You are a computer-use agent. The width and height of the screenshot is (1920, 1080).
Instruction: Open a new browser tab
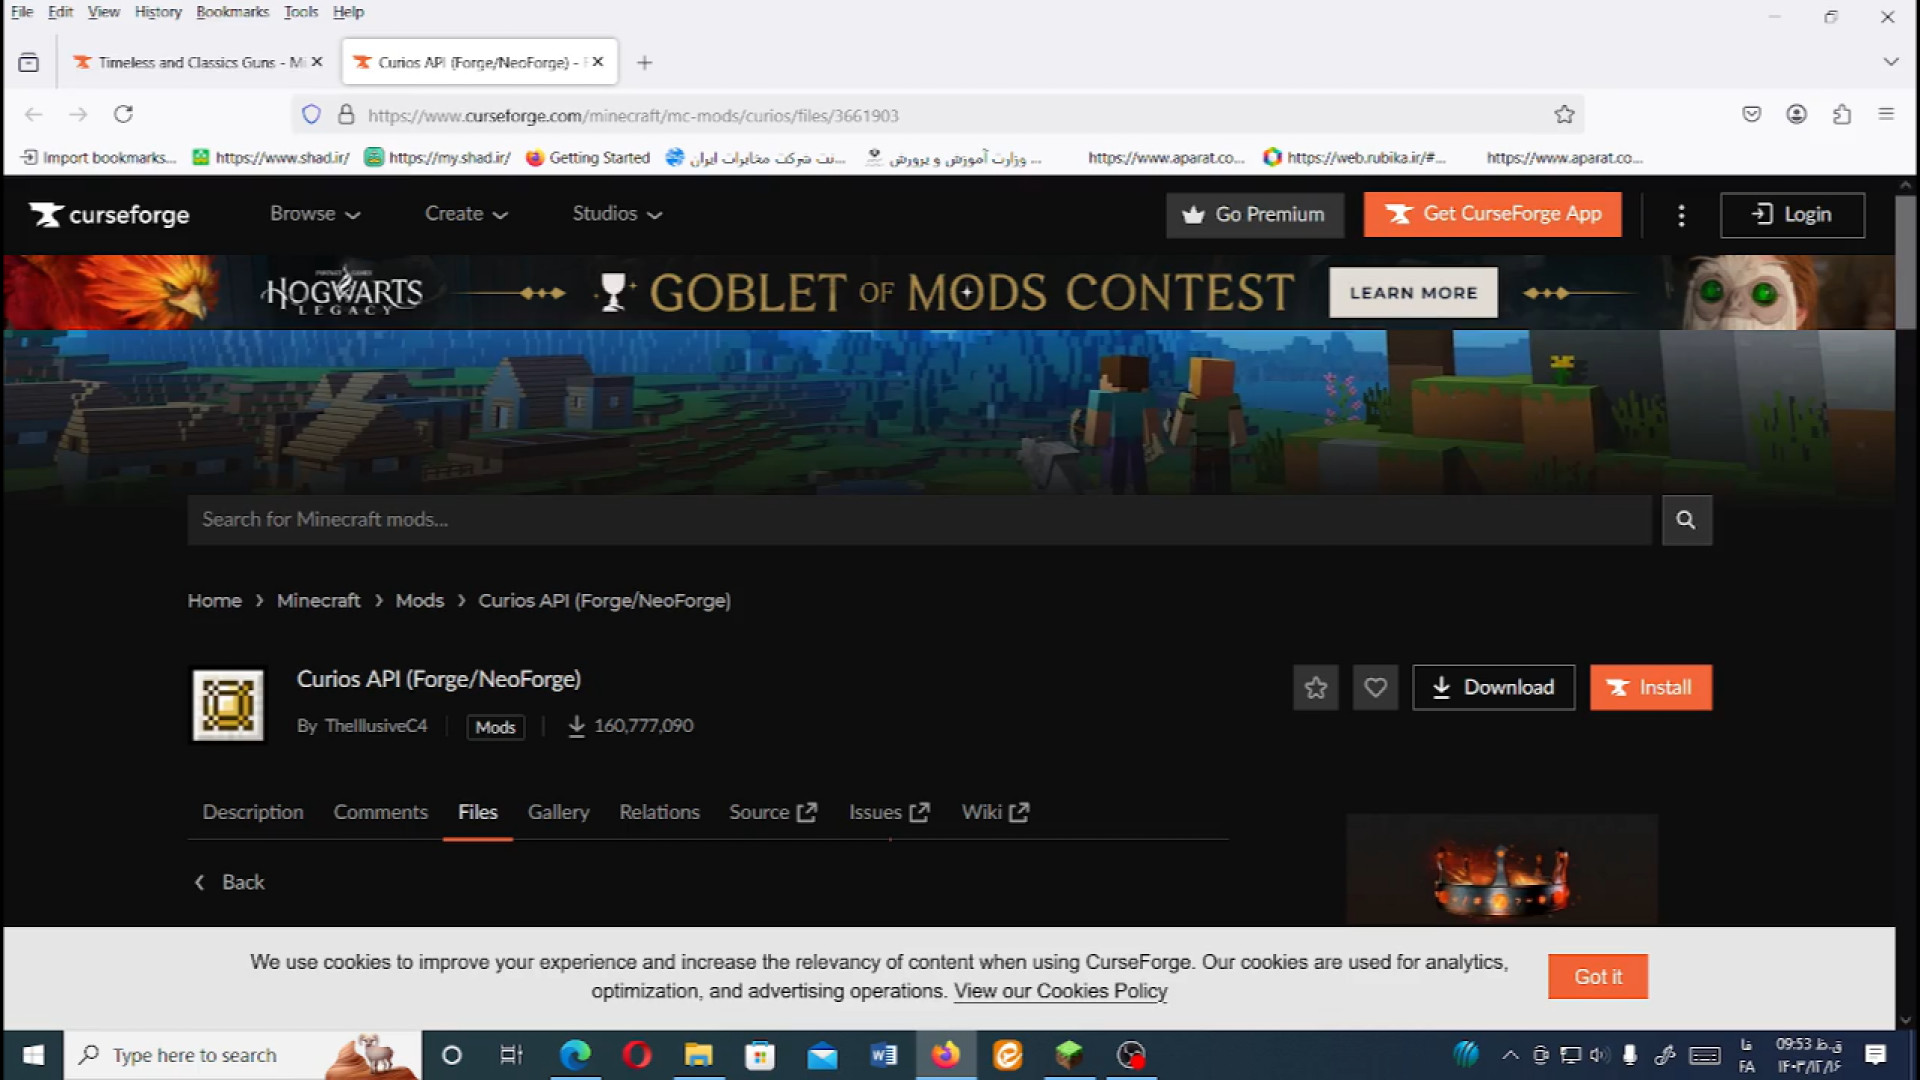[645, 63]
